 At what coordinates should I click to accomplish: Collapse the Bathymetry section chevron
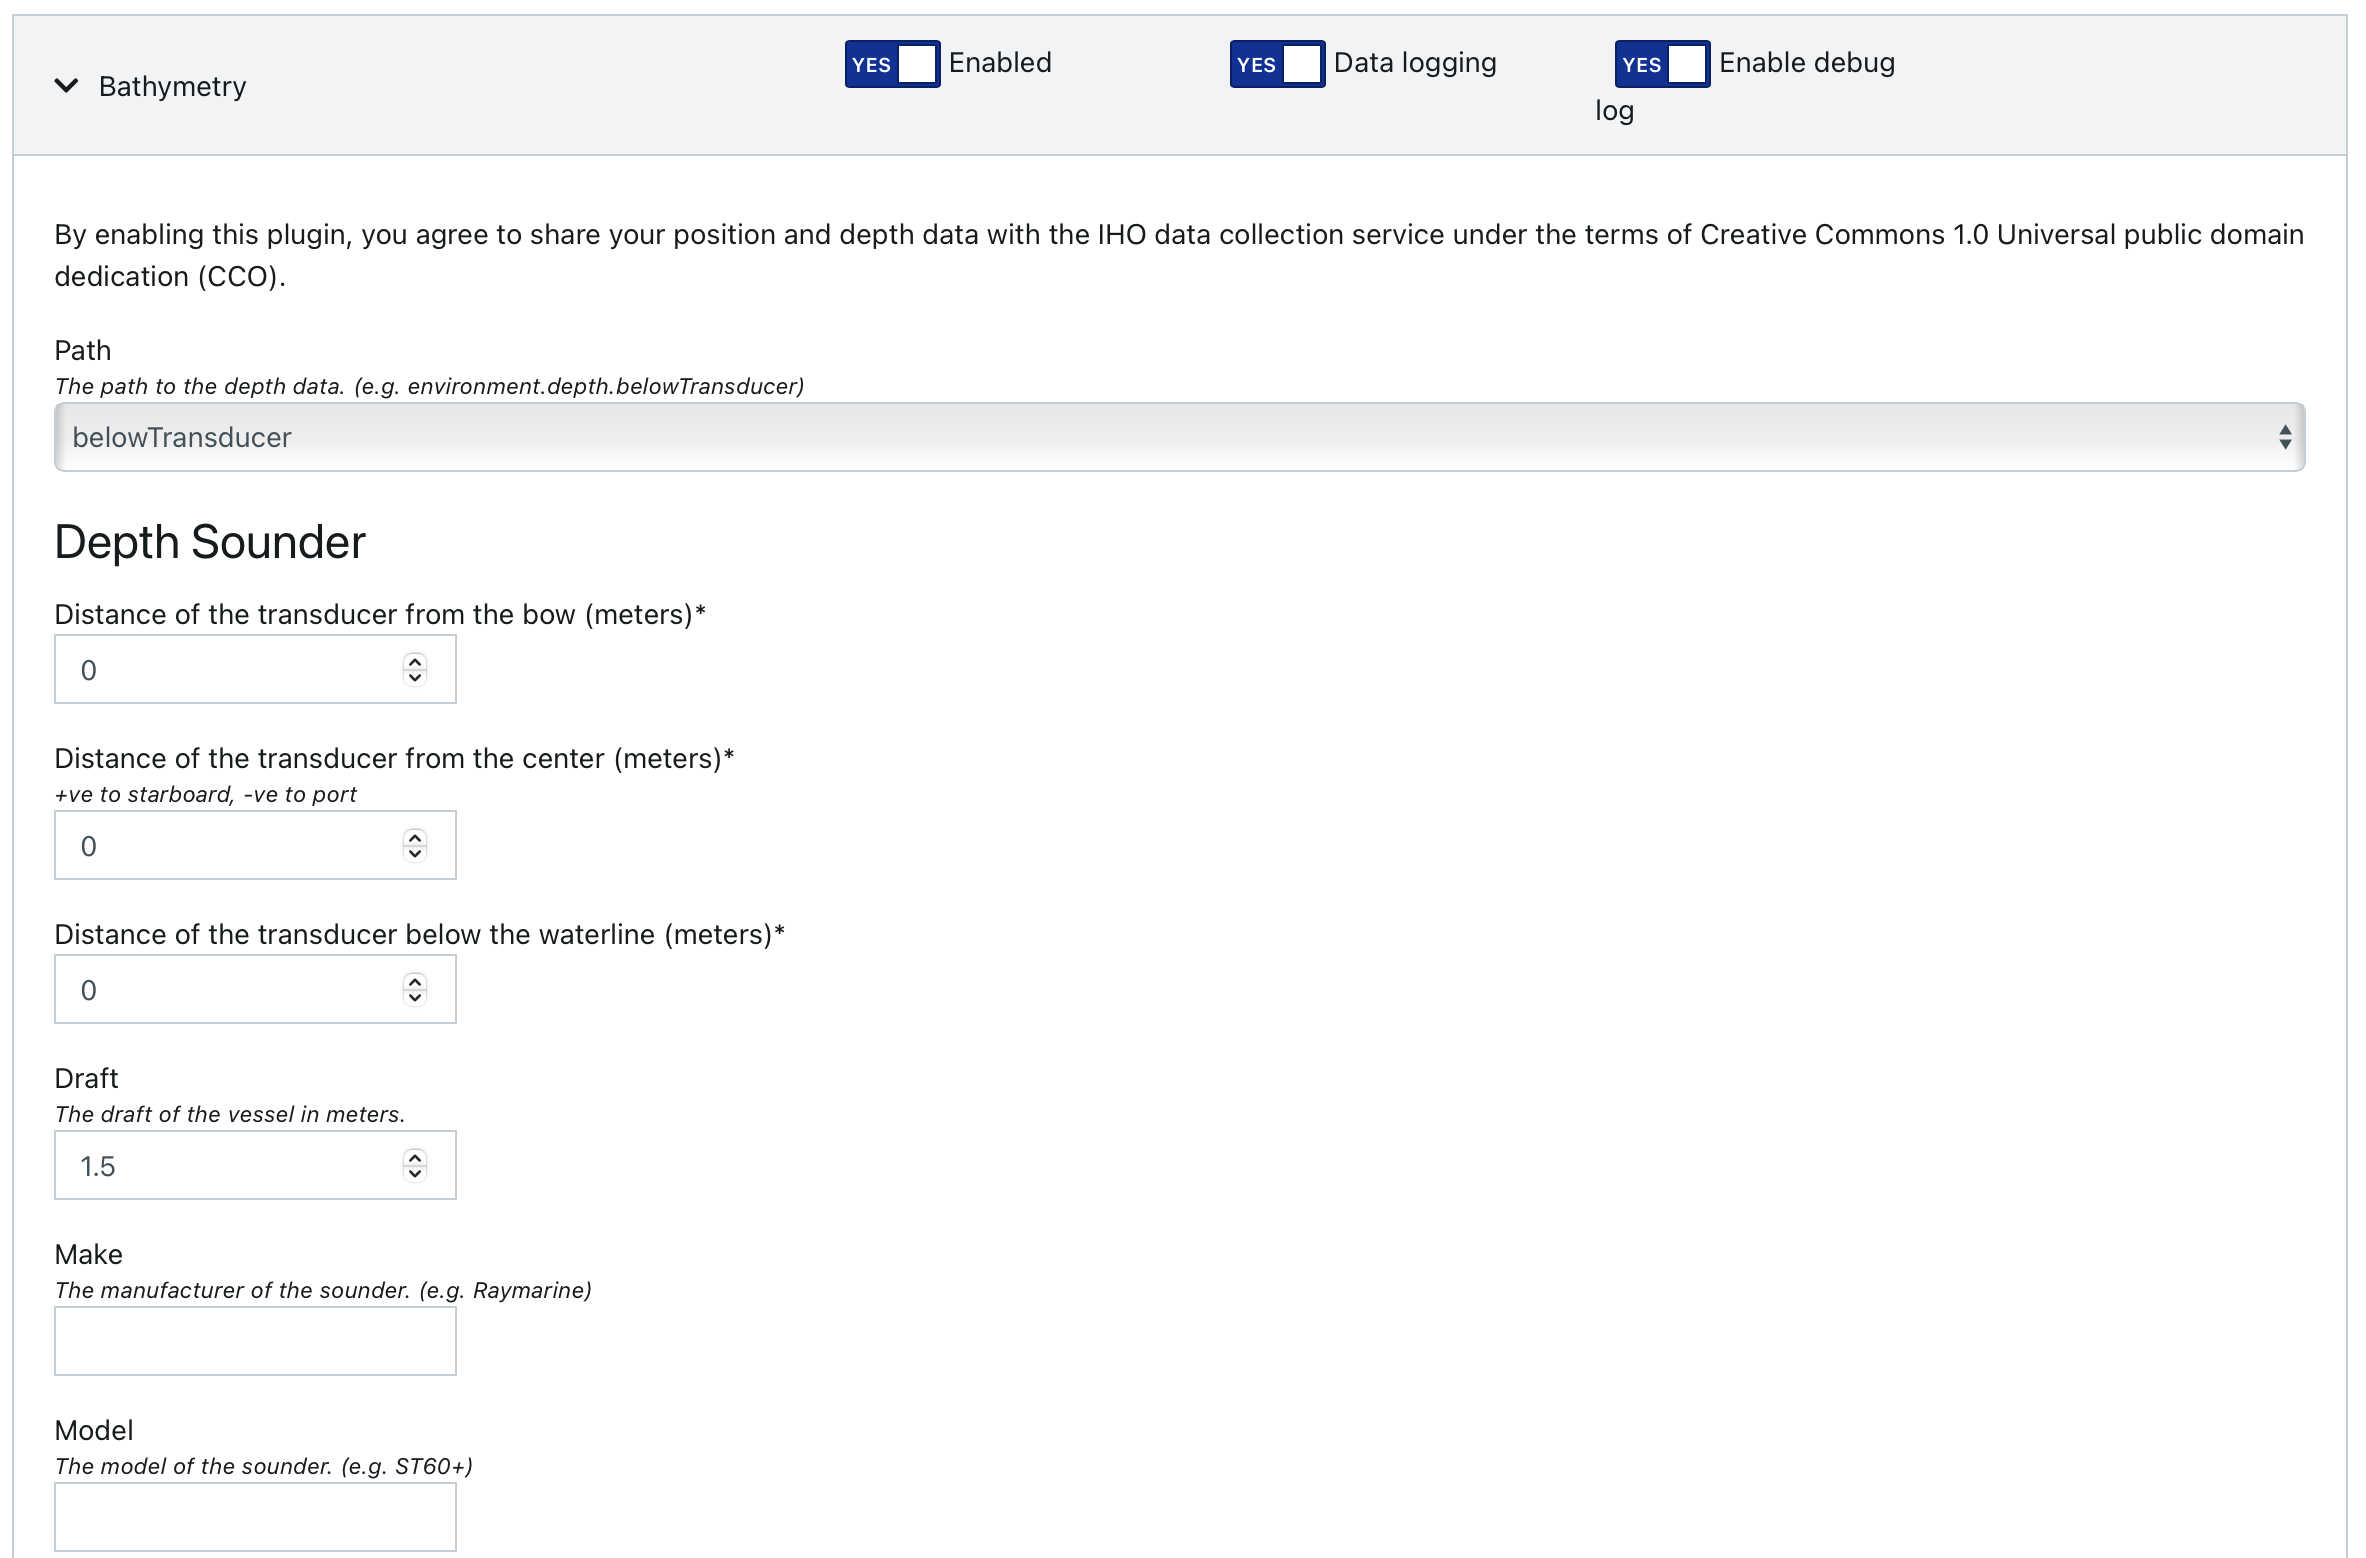pyautogui.click(x=66, y=86)
